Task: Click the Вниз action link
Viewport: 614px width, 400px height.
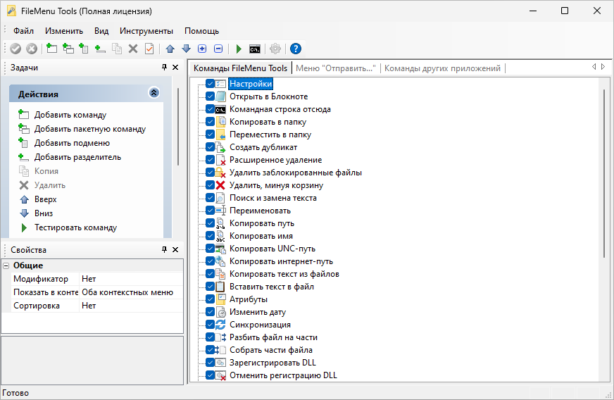Action: (43, 214)
